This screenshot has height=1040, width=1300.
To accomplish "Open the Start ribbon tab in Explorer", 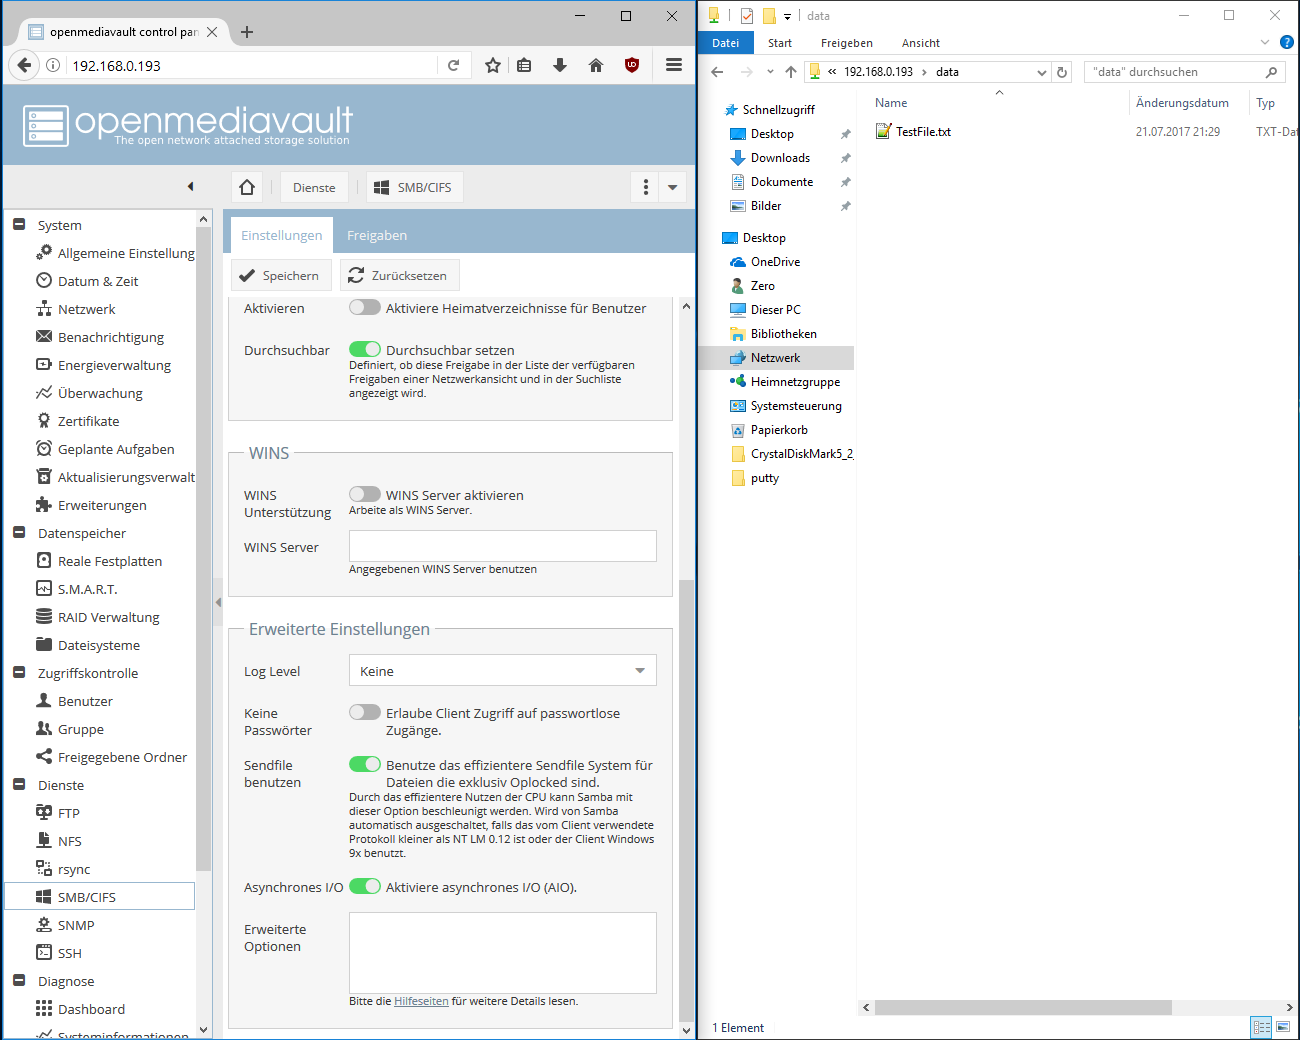I will [780, 43].
